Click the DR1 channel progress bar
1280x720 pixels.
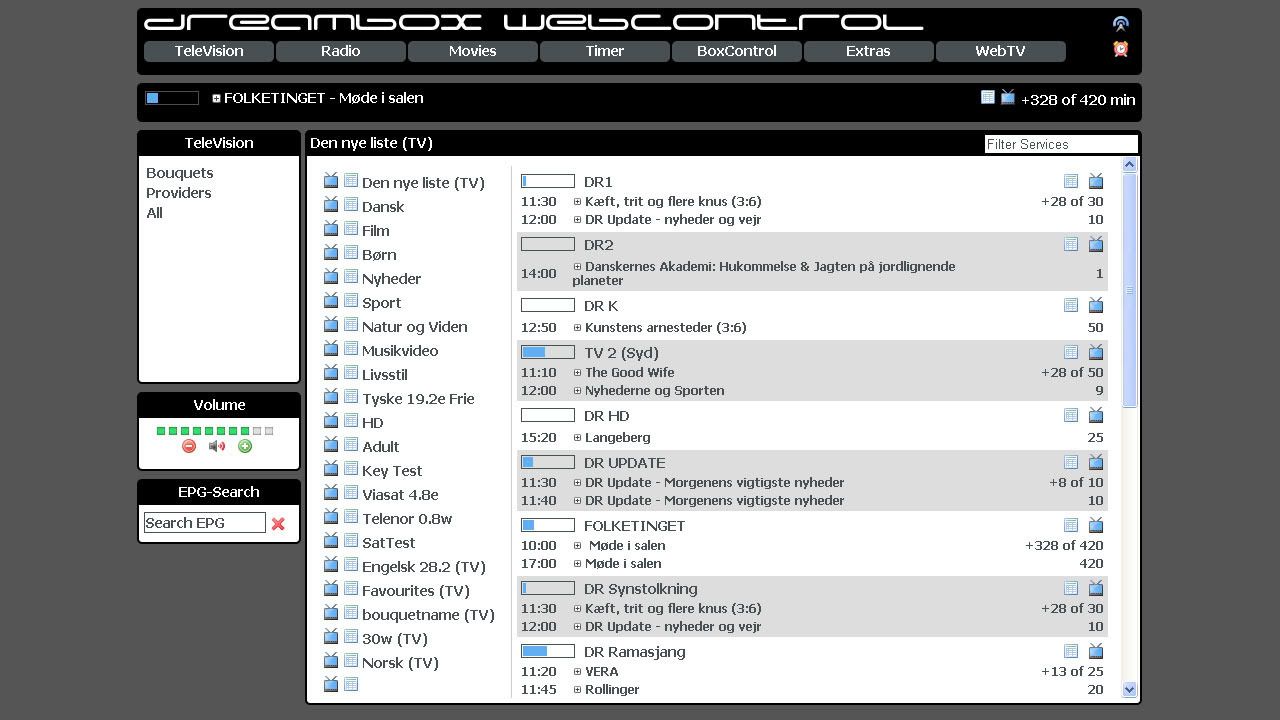548,181
